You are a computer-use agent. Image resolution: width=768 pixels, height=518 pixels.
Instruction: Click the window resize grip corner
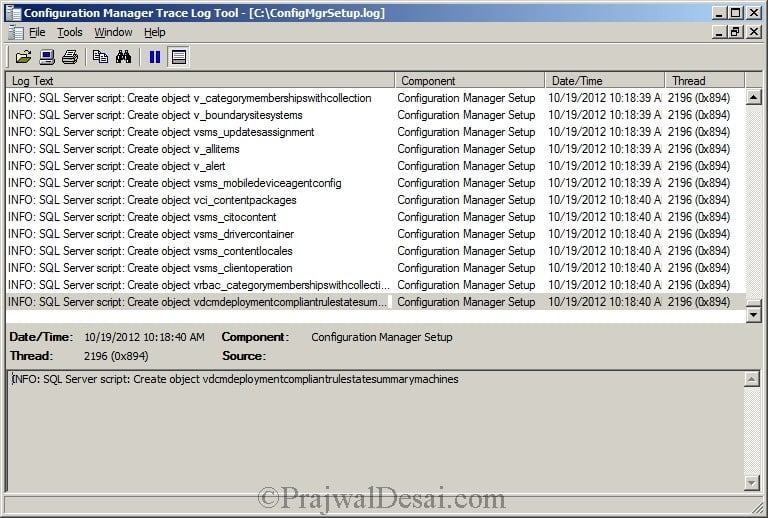pyautogui.click(x=757, y=508)
